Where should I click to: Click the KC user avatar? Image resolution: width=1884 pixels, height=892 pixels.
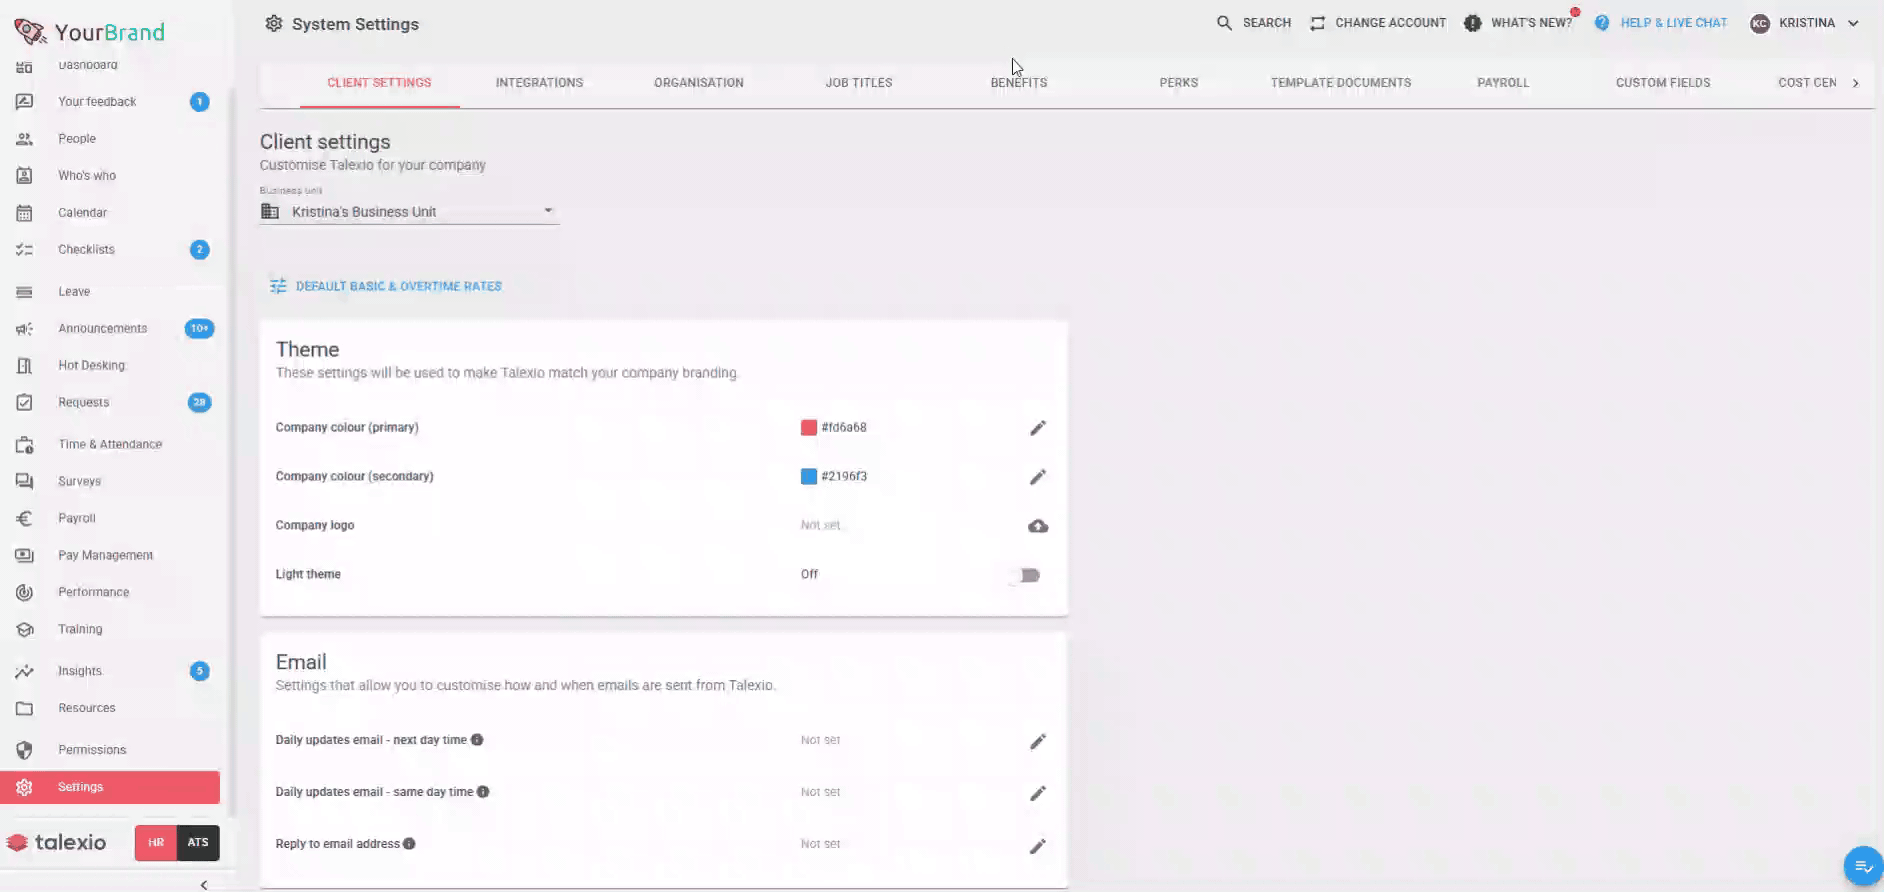pyautogui.click(x=1760, y=24)
